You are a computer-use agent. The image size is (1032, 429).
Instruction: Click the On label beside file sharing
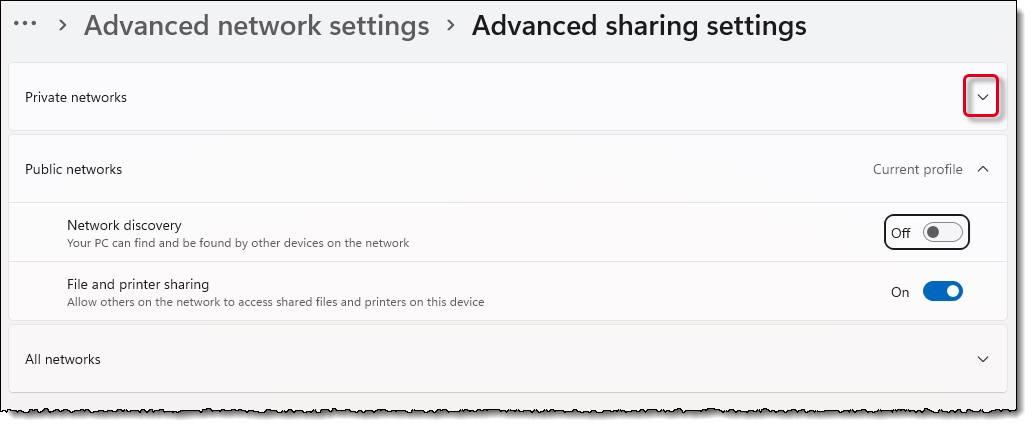coord(900,292)
